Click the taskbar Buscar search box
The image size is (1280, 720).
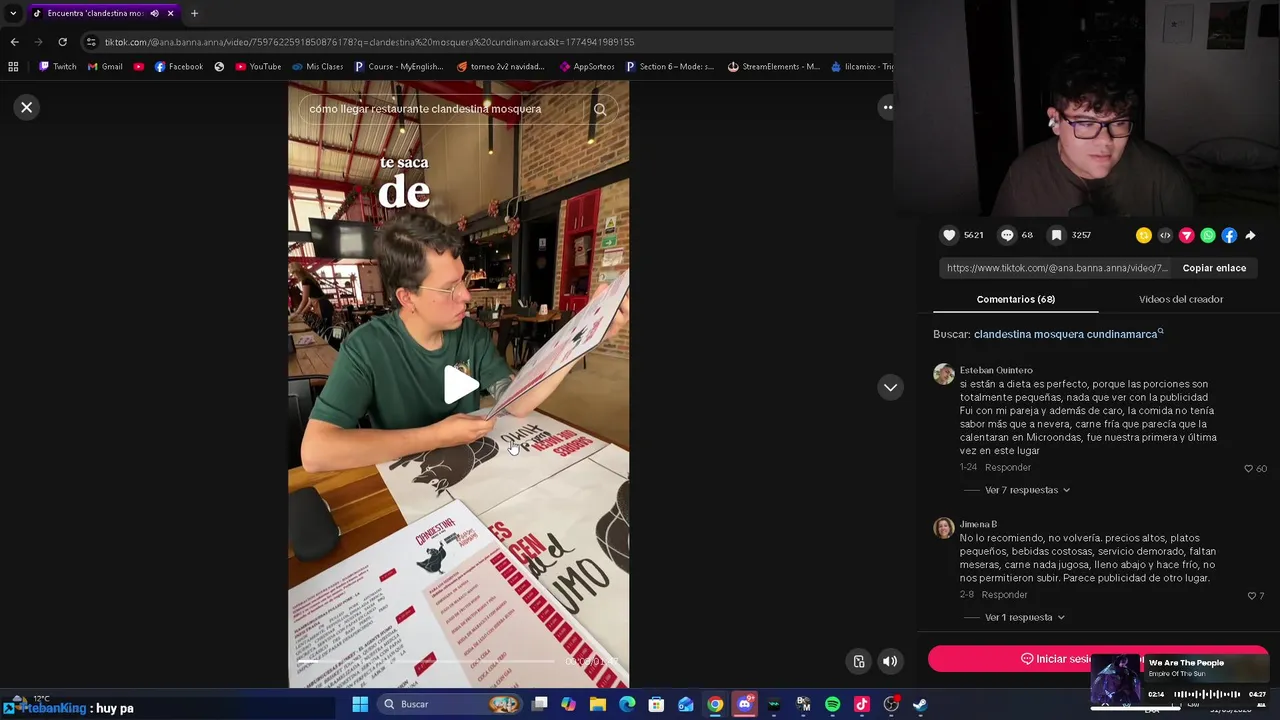(x=451, y=704)
